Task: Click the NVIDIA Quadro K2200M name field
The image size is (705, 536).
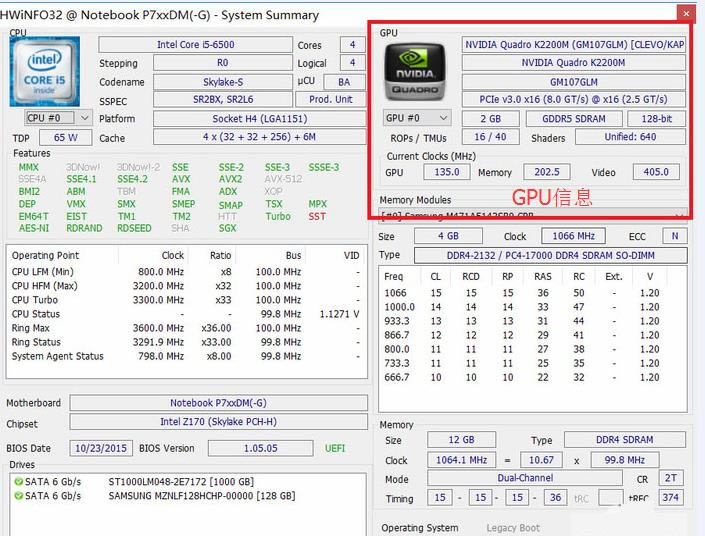Action: 573,63
